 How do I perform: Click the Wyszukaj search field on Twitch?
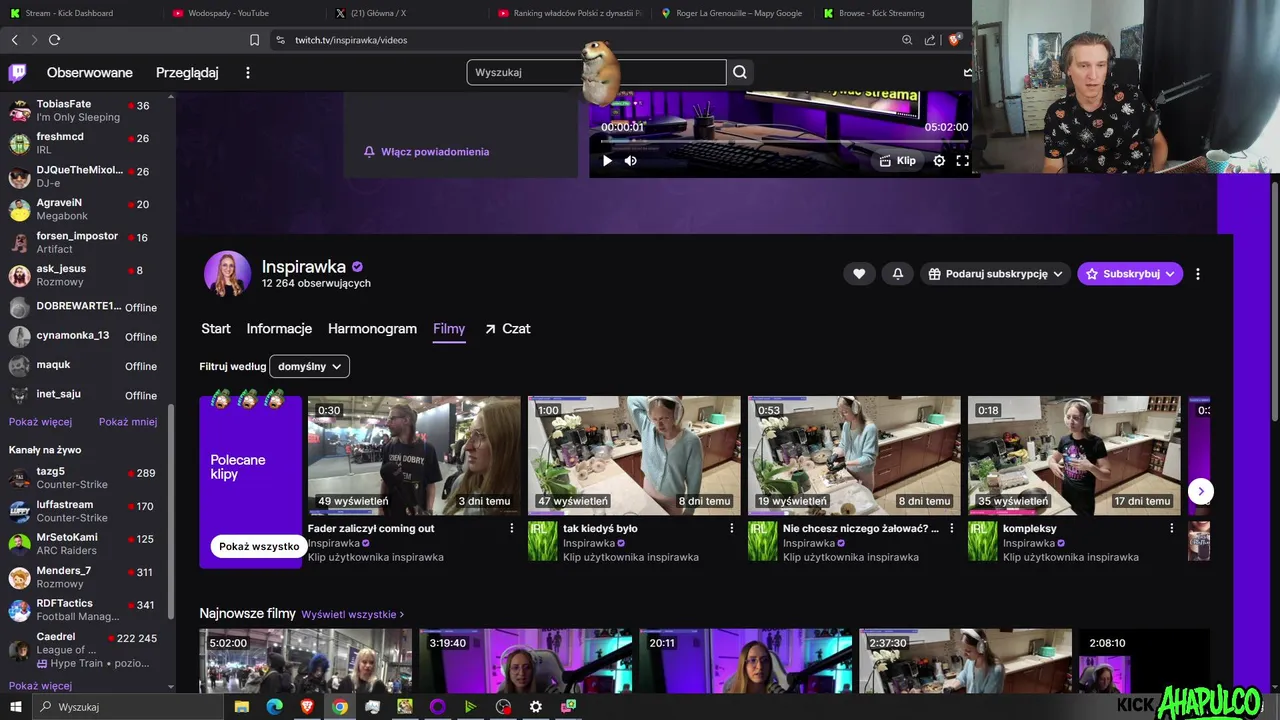[596, 72]
